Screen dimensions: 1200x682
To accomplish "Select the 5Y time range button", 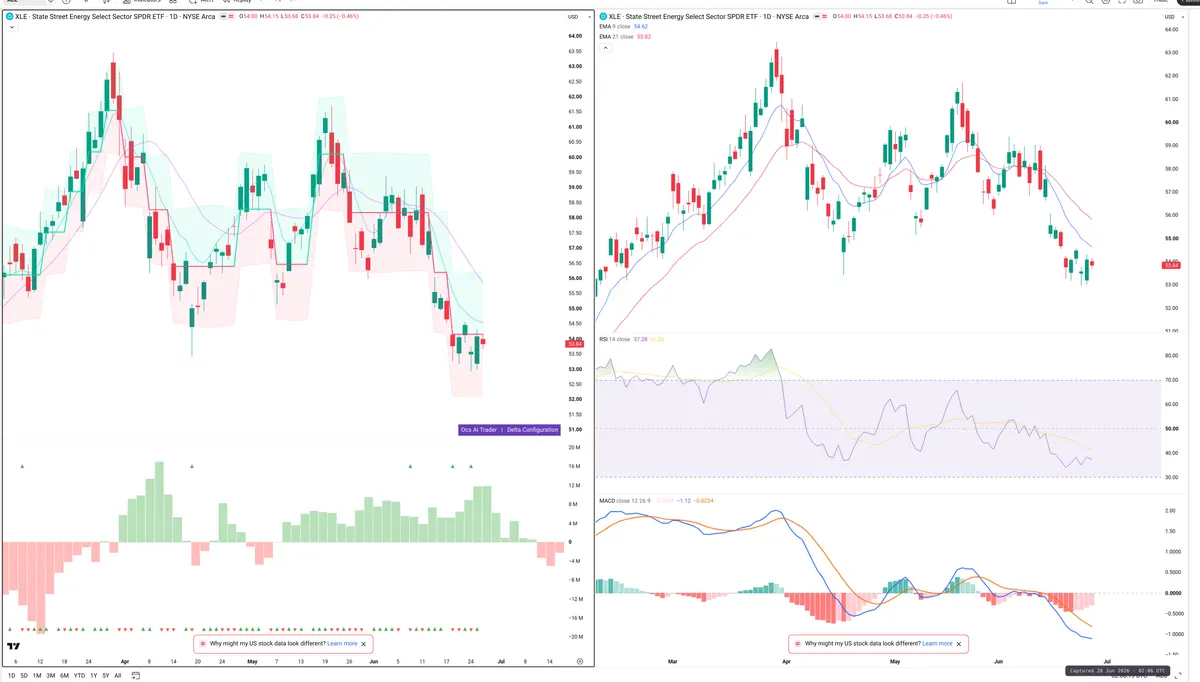I will [105, 675].
